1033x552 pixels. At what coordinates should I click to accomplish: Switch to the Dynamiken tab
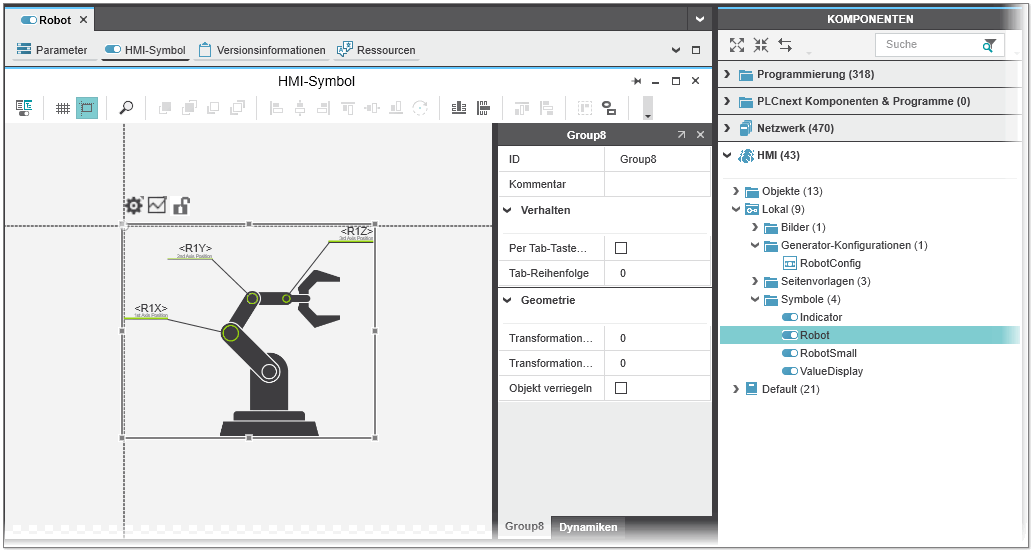(588, 527)
